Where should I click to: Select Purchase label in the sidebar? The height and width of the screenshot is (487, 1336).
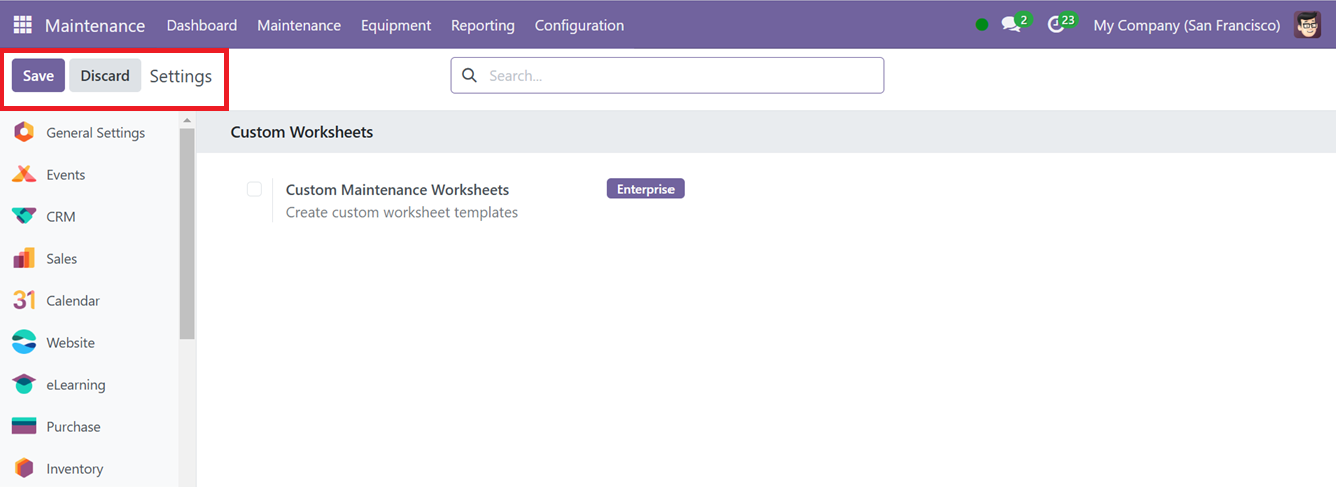click(73, 426)
